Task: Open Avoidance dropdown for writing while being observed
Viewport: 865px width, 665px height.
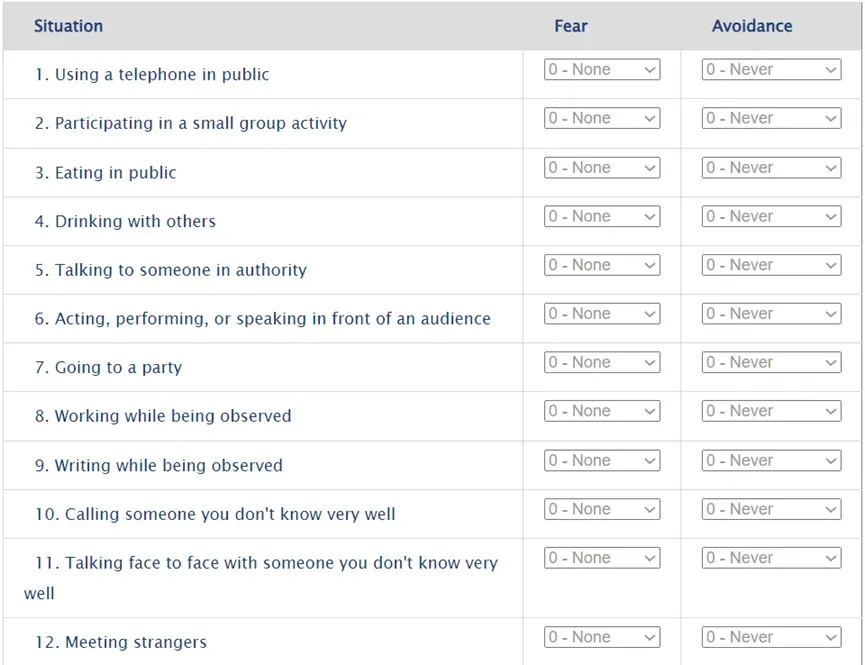Action: [771, 461]
